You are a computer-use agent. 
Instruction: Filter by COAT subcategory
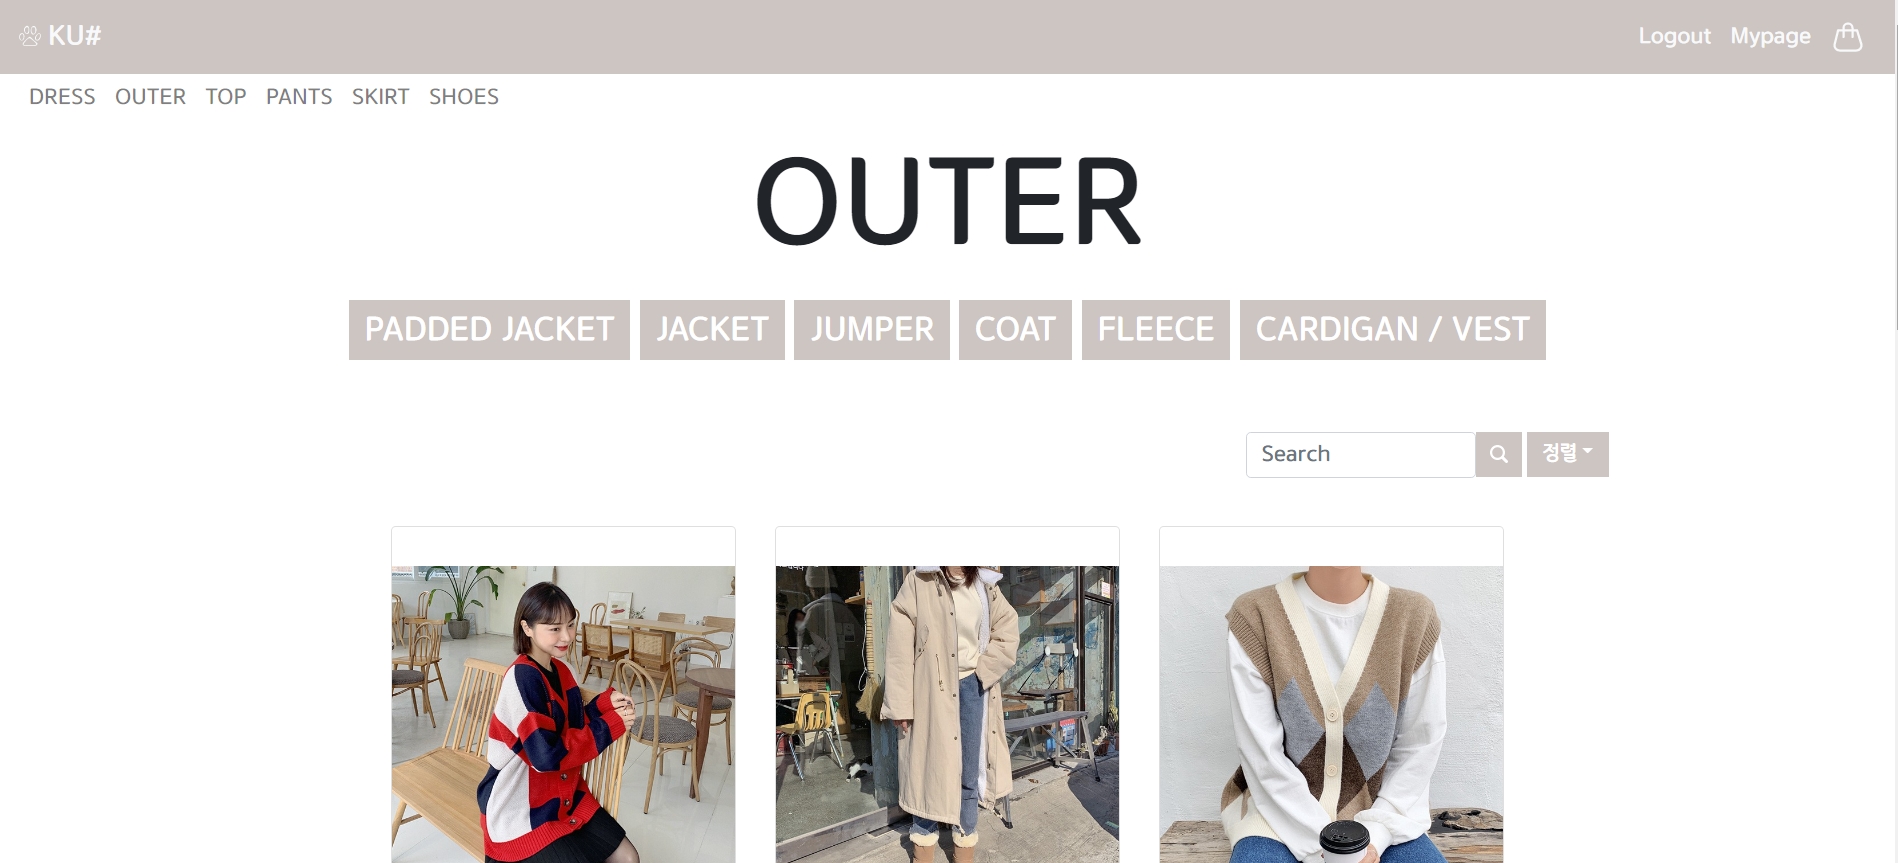pyautogui.click(x=1015, y=330)
